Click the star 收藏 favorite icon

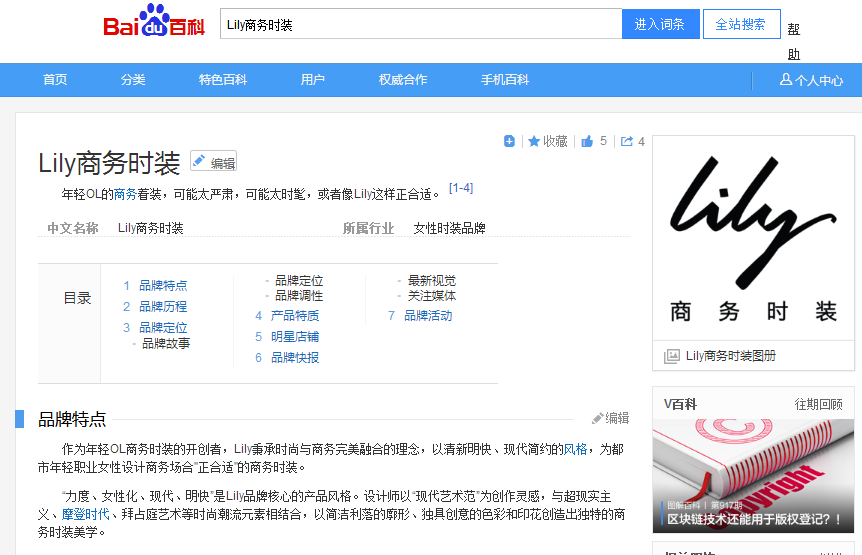[534, 141]
